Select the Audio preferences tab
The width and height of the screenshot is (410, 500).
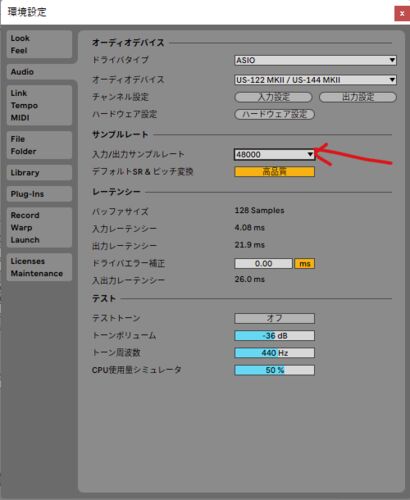pyautogui.click(x=39, y=72)
